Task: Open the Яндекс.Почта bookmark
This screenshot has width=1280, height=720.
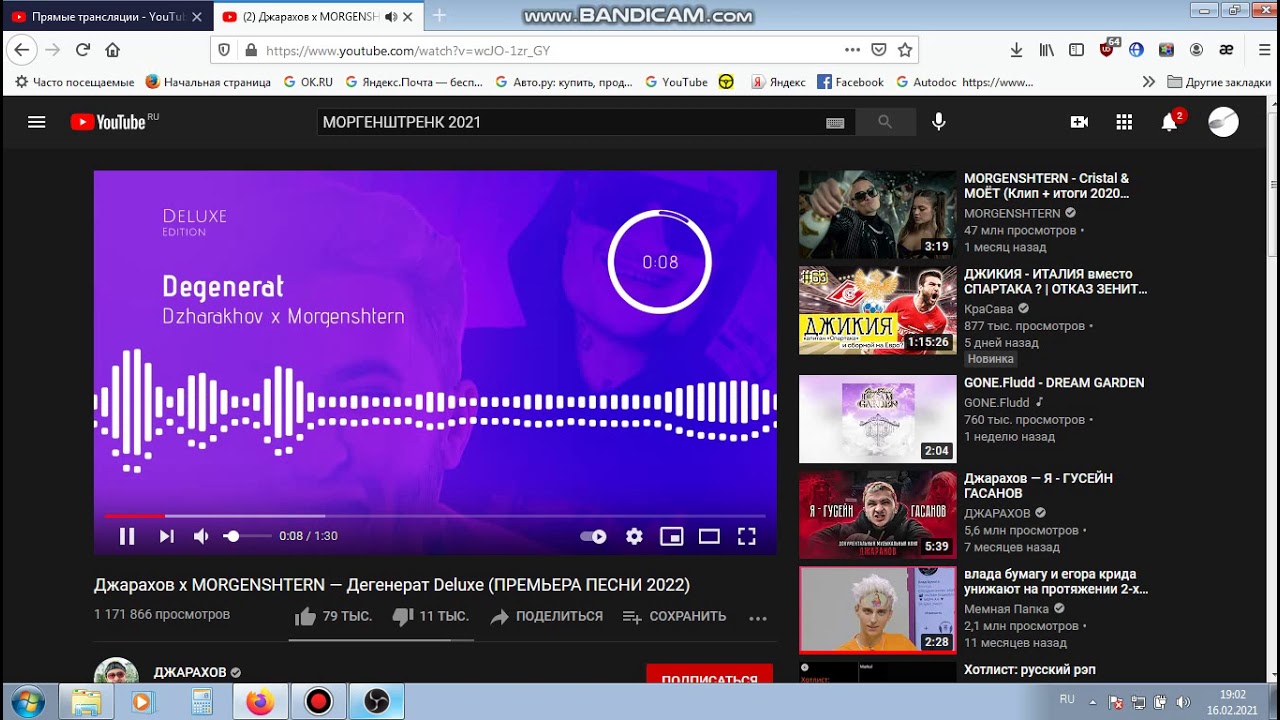Action: pos(414,82)
